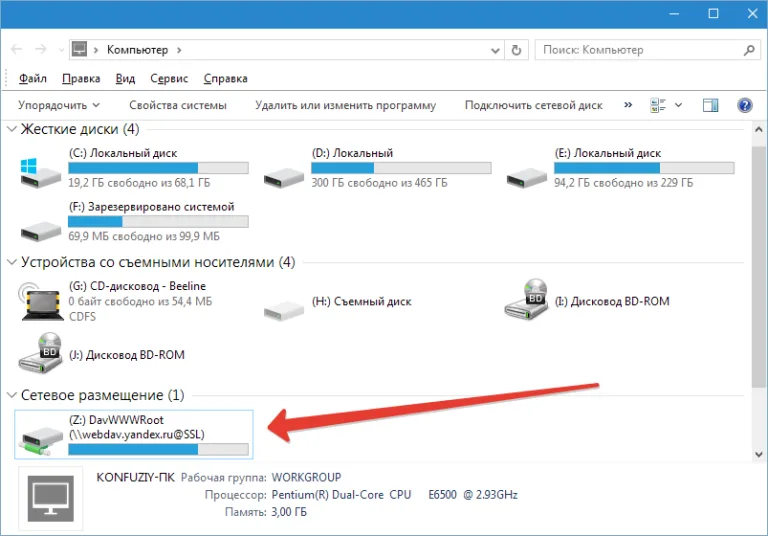
Task: Open the Z: DavWWWRoot network drive icon
Action: pyautogui.click(x=41, y=440)
